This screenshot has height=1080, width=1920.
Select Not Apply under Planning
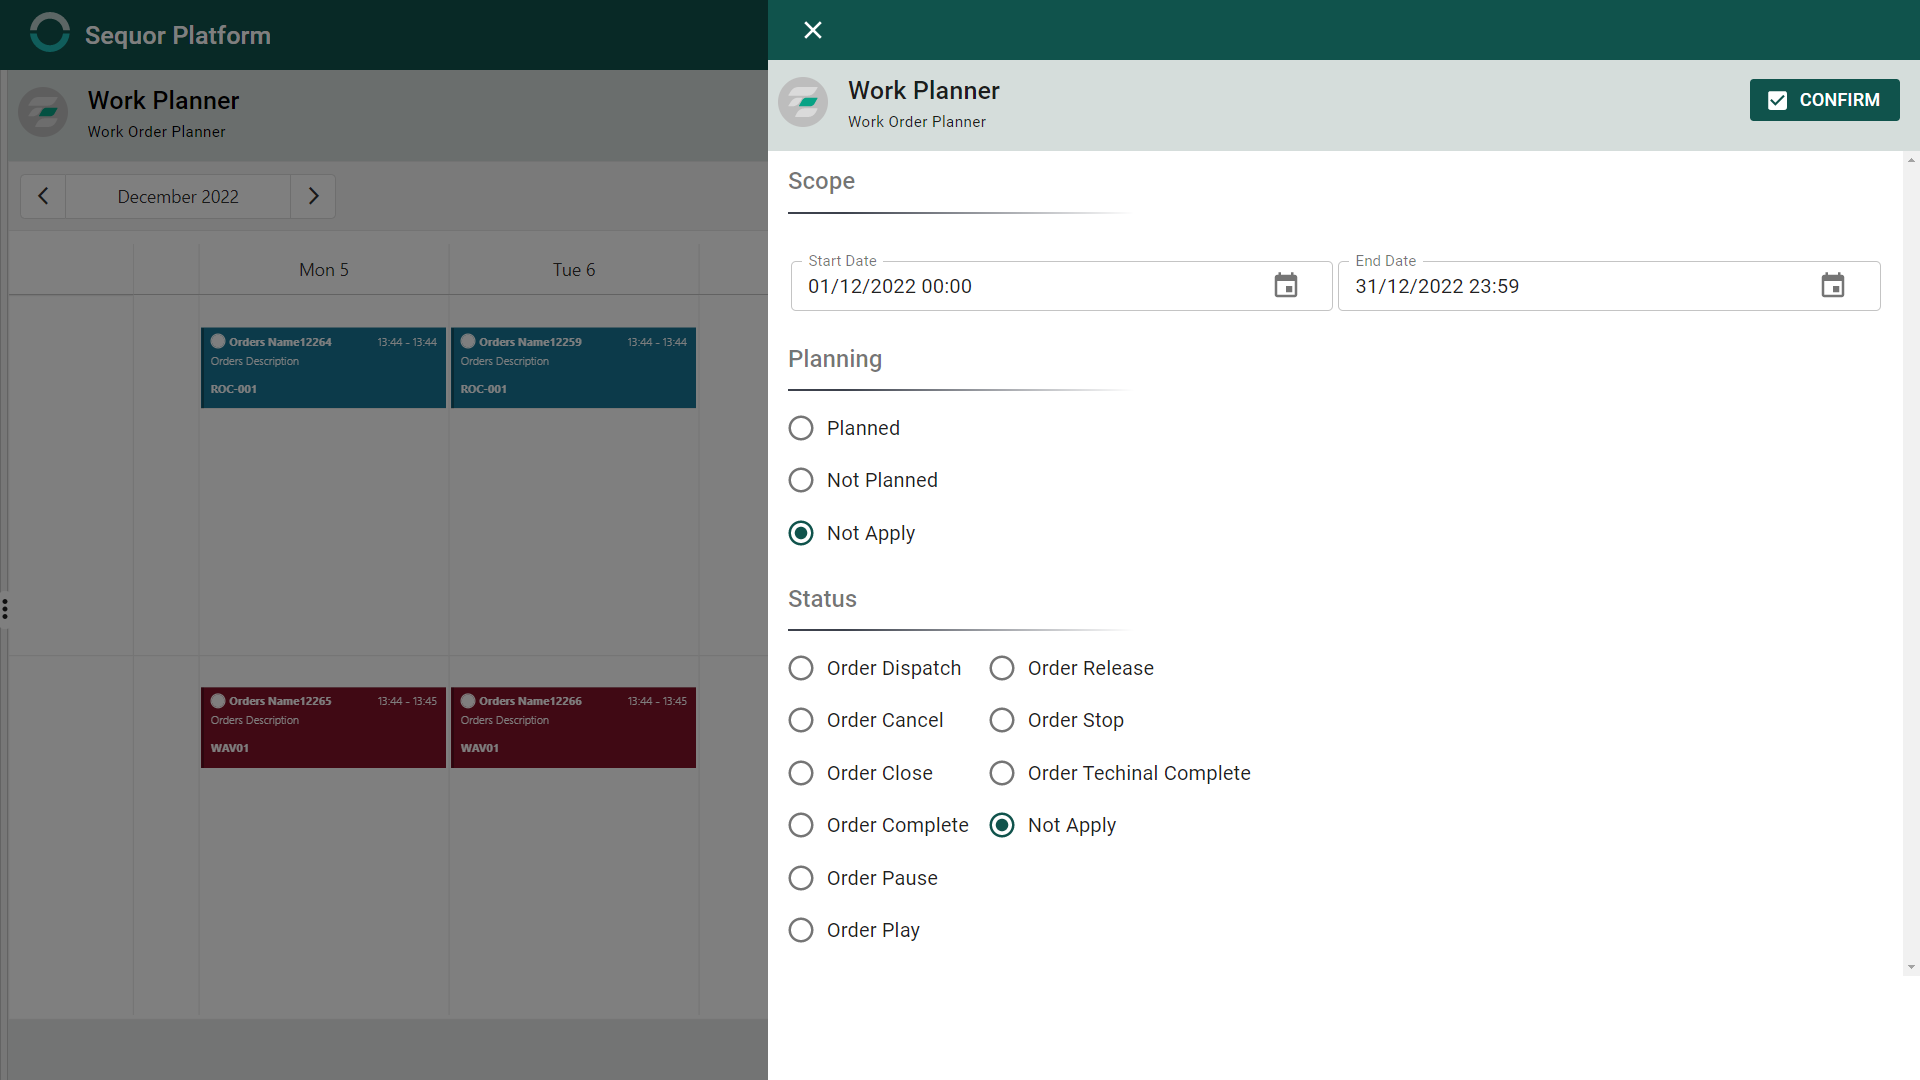click(801, 533)
